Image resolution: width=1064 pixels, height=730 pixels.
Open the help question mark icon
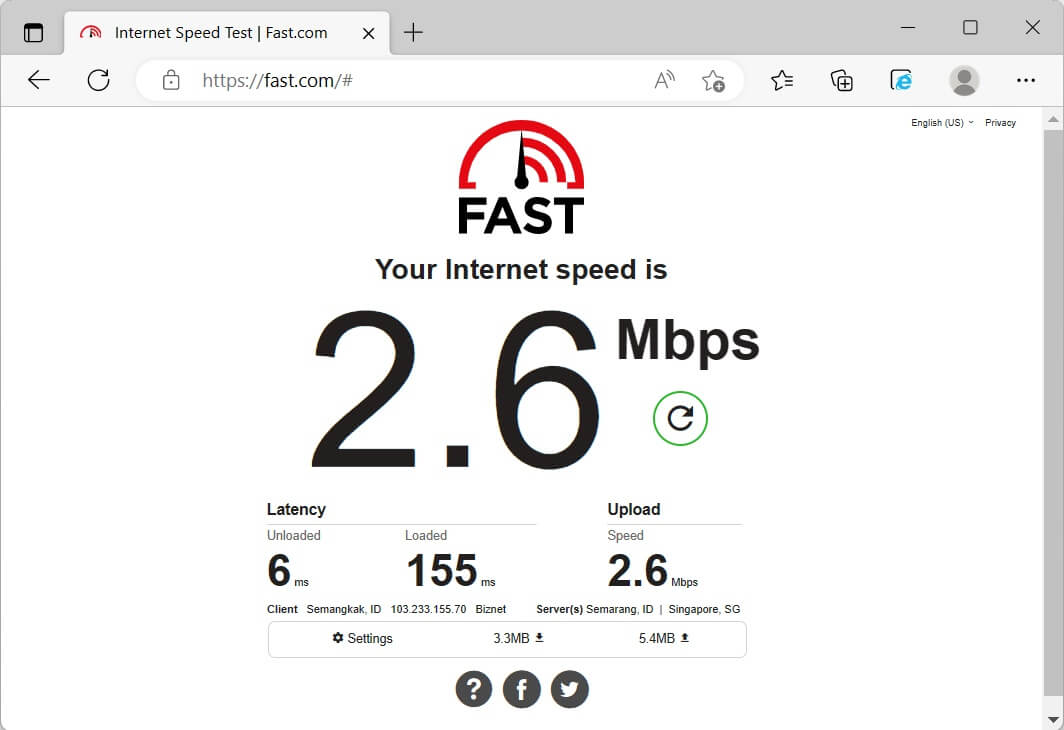pyautogui.click(x=474, y=689)
